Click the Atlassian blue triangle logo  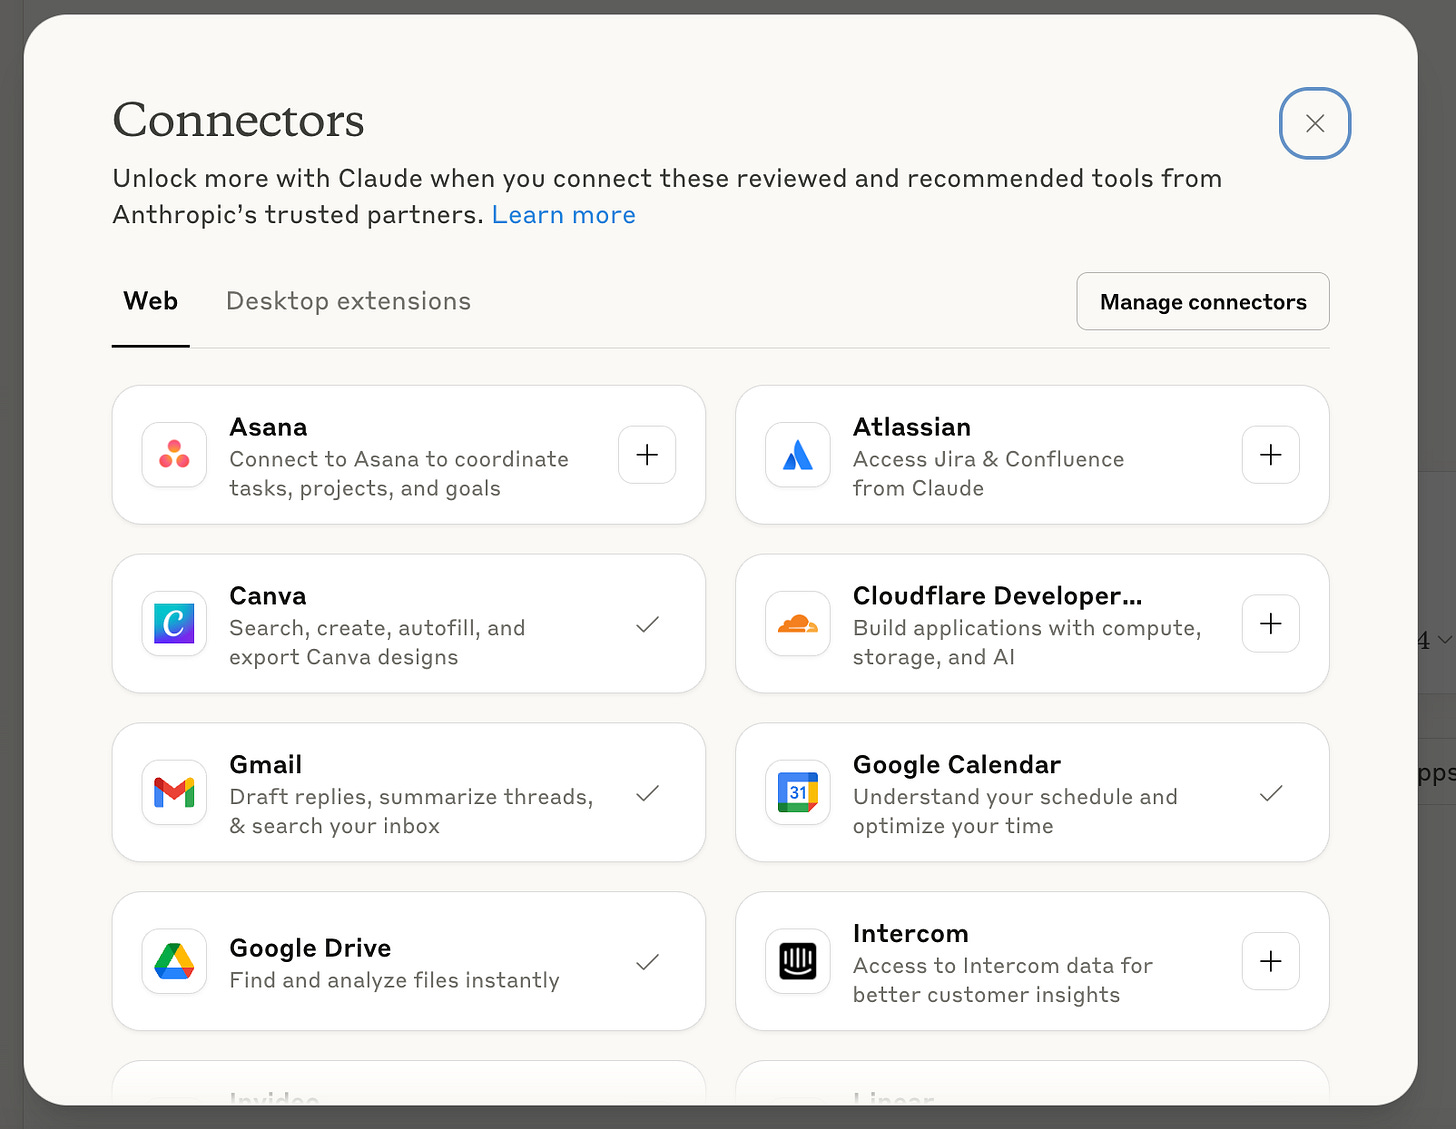coord(798,454)
